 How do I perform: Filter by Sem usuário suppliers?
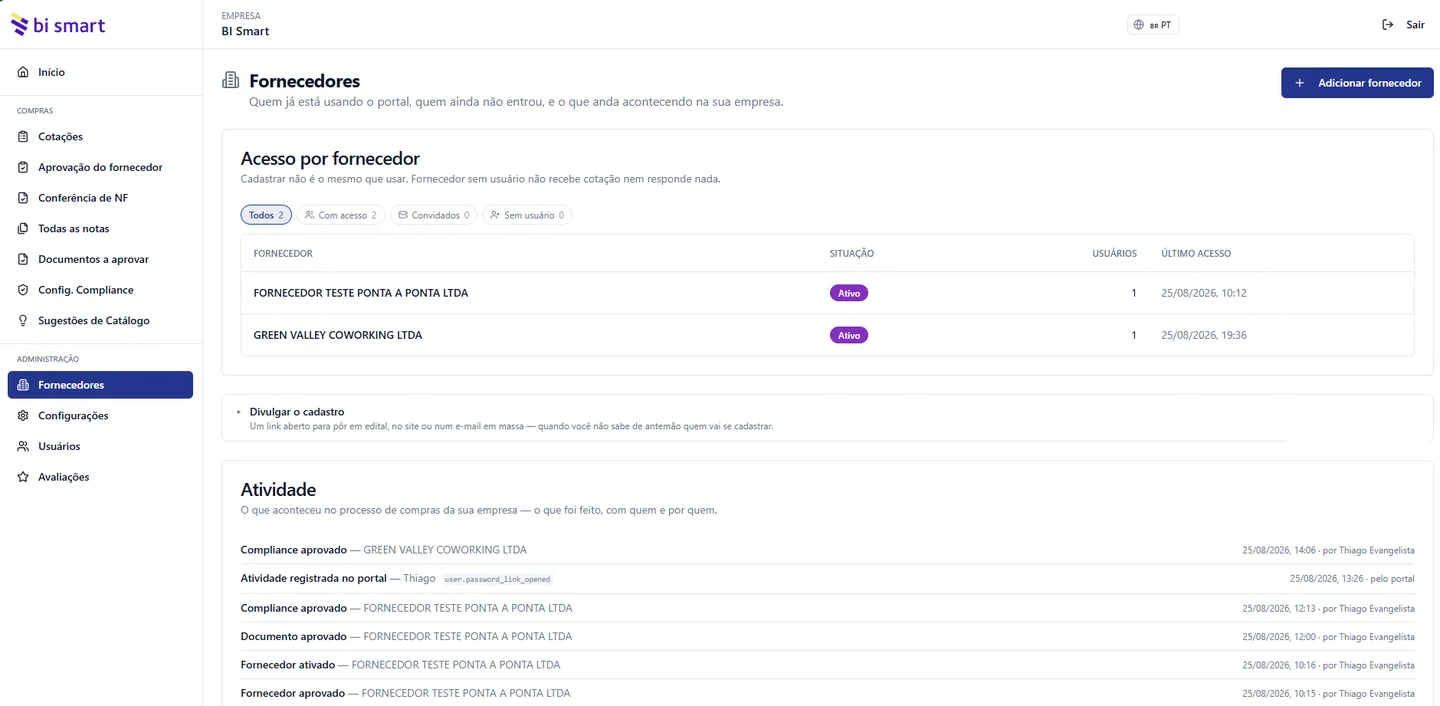[x=527, y=215]
